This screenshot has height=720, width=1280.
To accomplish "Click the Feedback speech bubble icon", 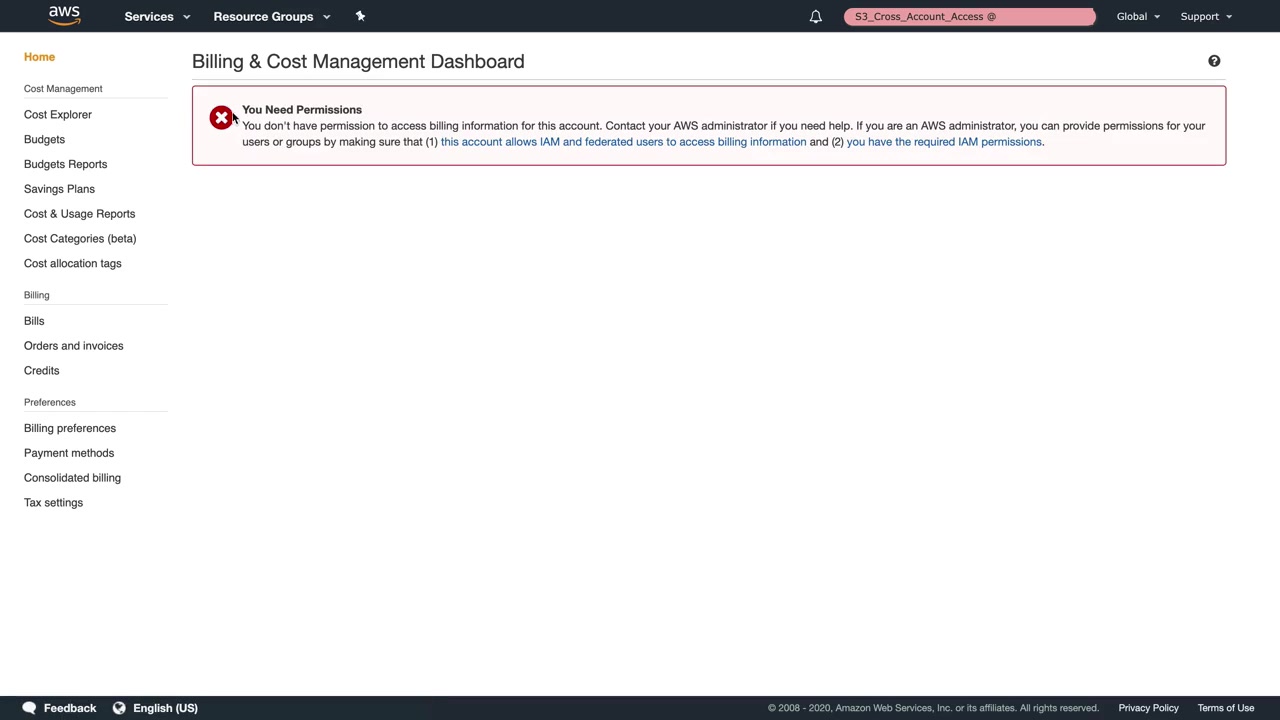I will 29,708.
